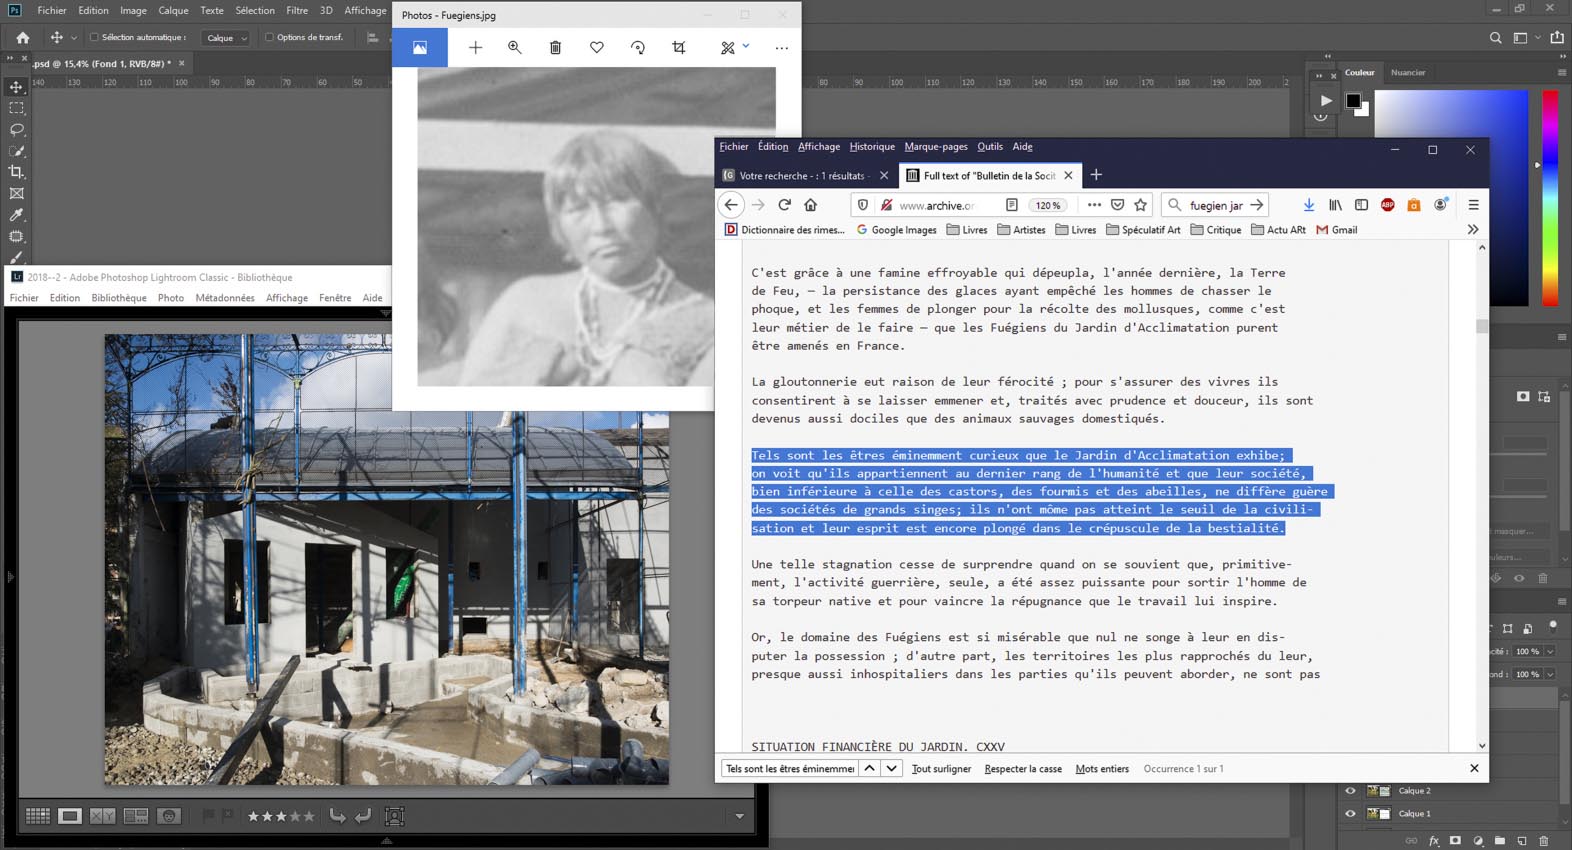This screenshot has height=850, width=1572.
Task: Toggle Tout surligner in Firefox find bar
Action: tap(941, 769)
